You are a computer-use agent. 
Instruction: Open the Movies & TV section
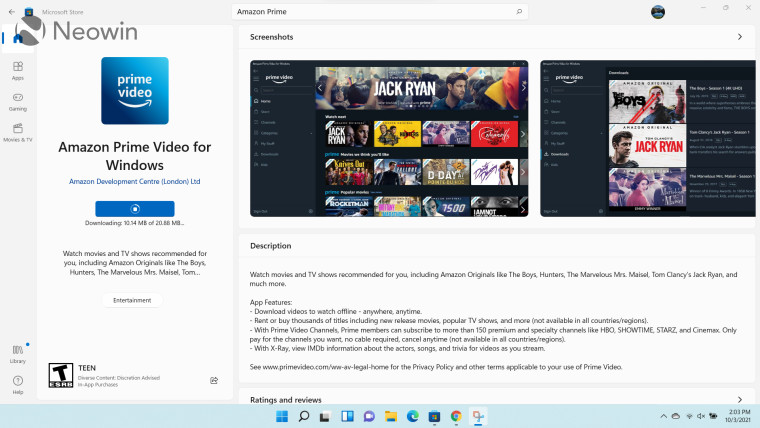click(x=18, y=132)
